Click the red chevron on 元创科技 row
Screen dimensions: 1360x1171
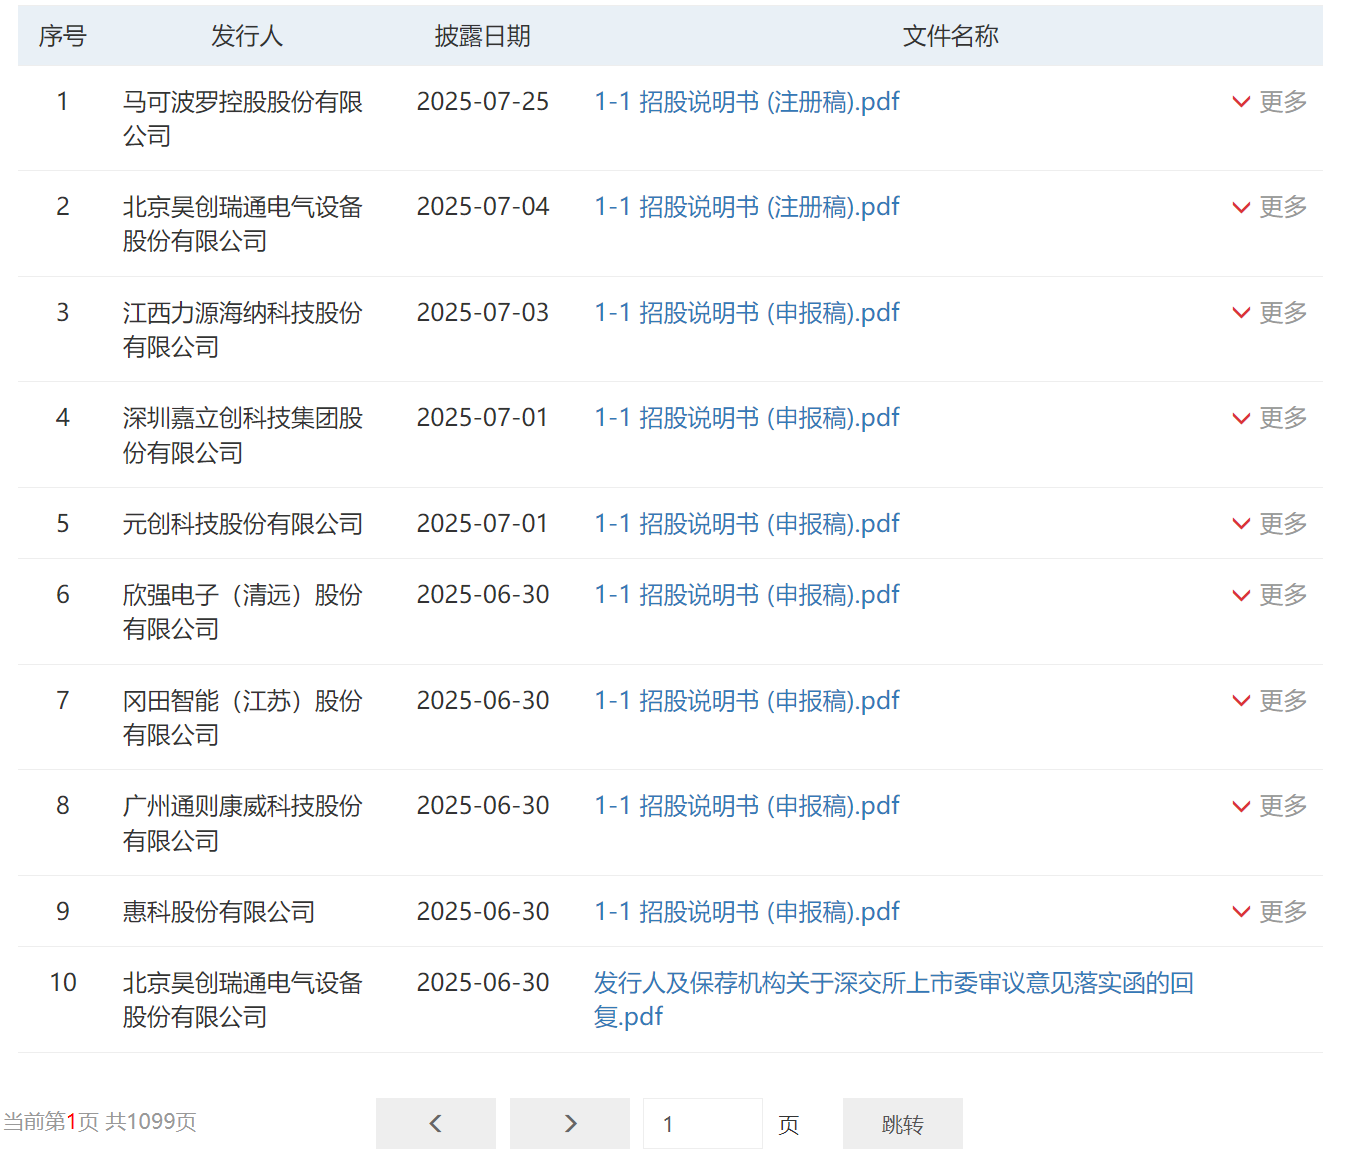(x=1240, y=523)
